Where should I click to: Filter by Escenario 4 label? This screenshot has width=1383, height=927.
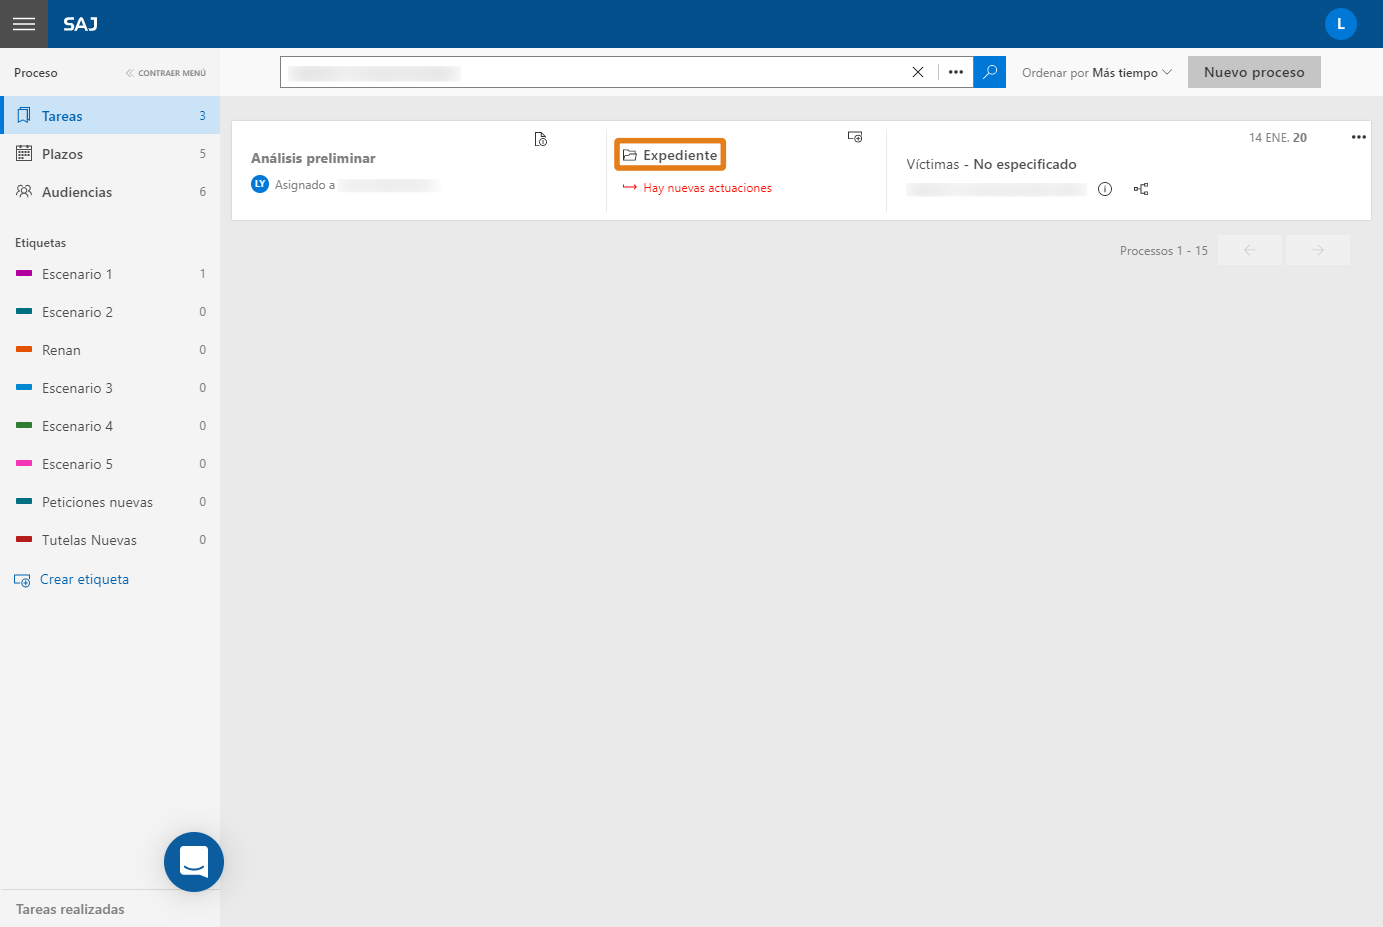[x=110, y=426]
